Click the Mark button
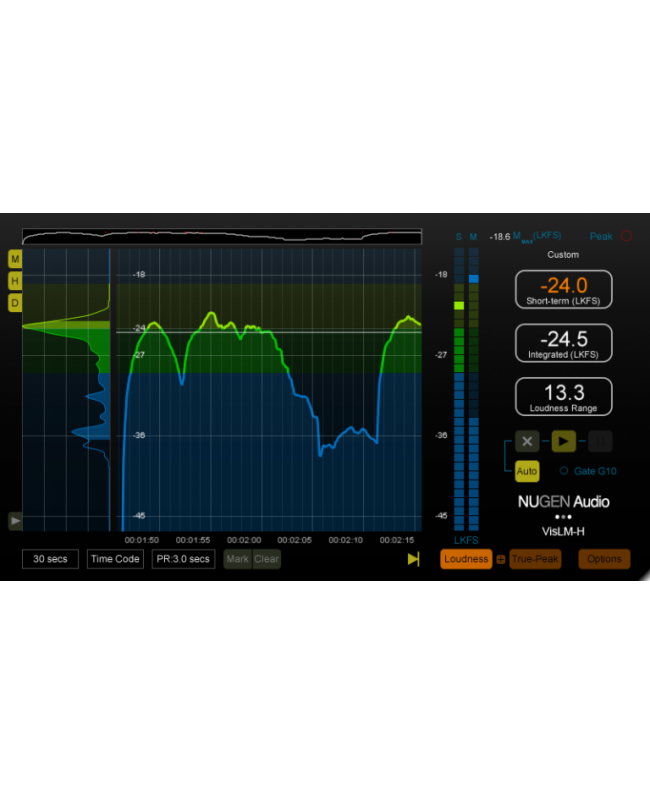The width and height of the screenshot is (650, 794). click(x=237, y=559)
